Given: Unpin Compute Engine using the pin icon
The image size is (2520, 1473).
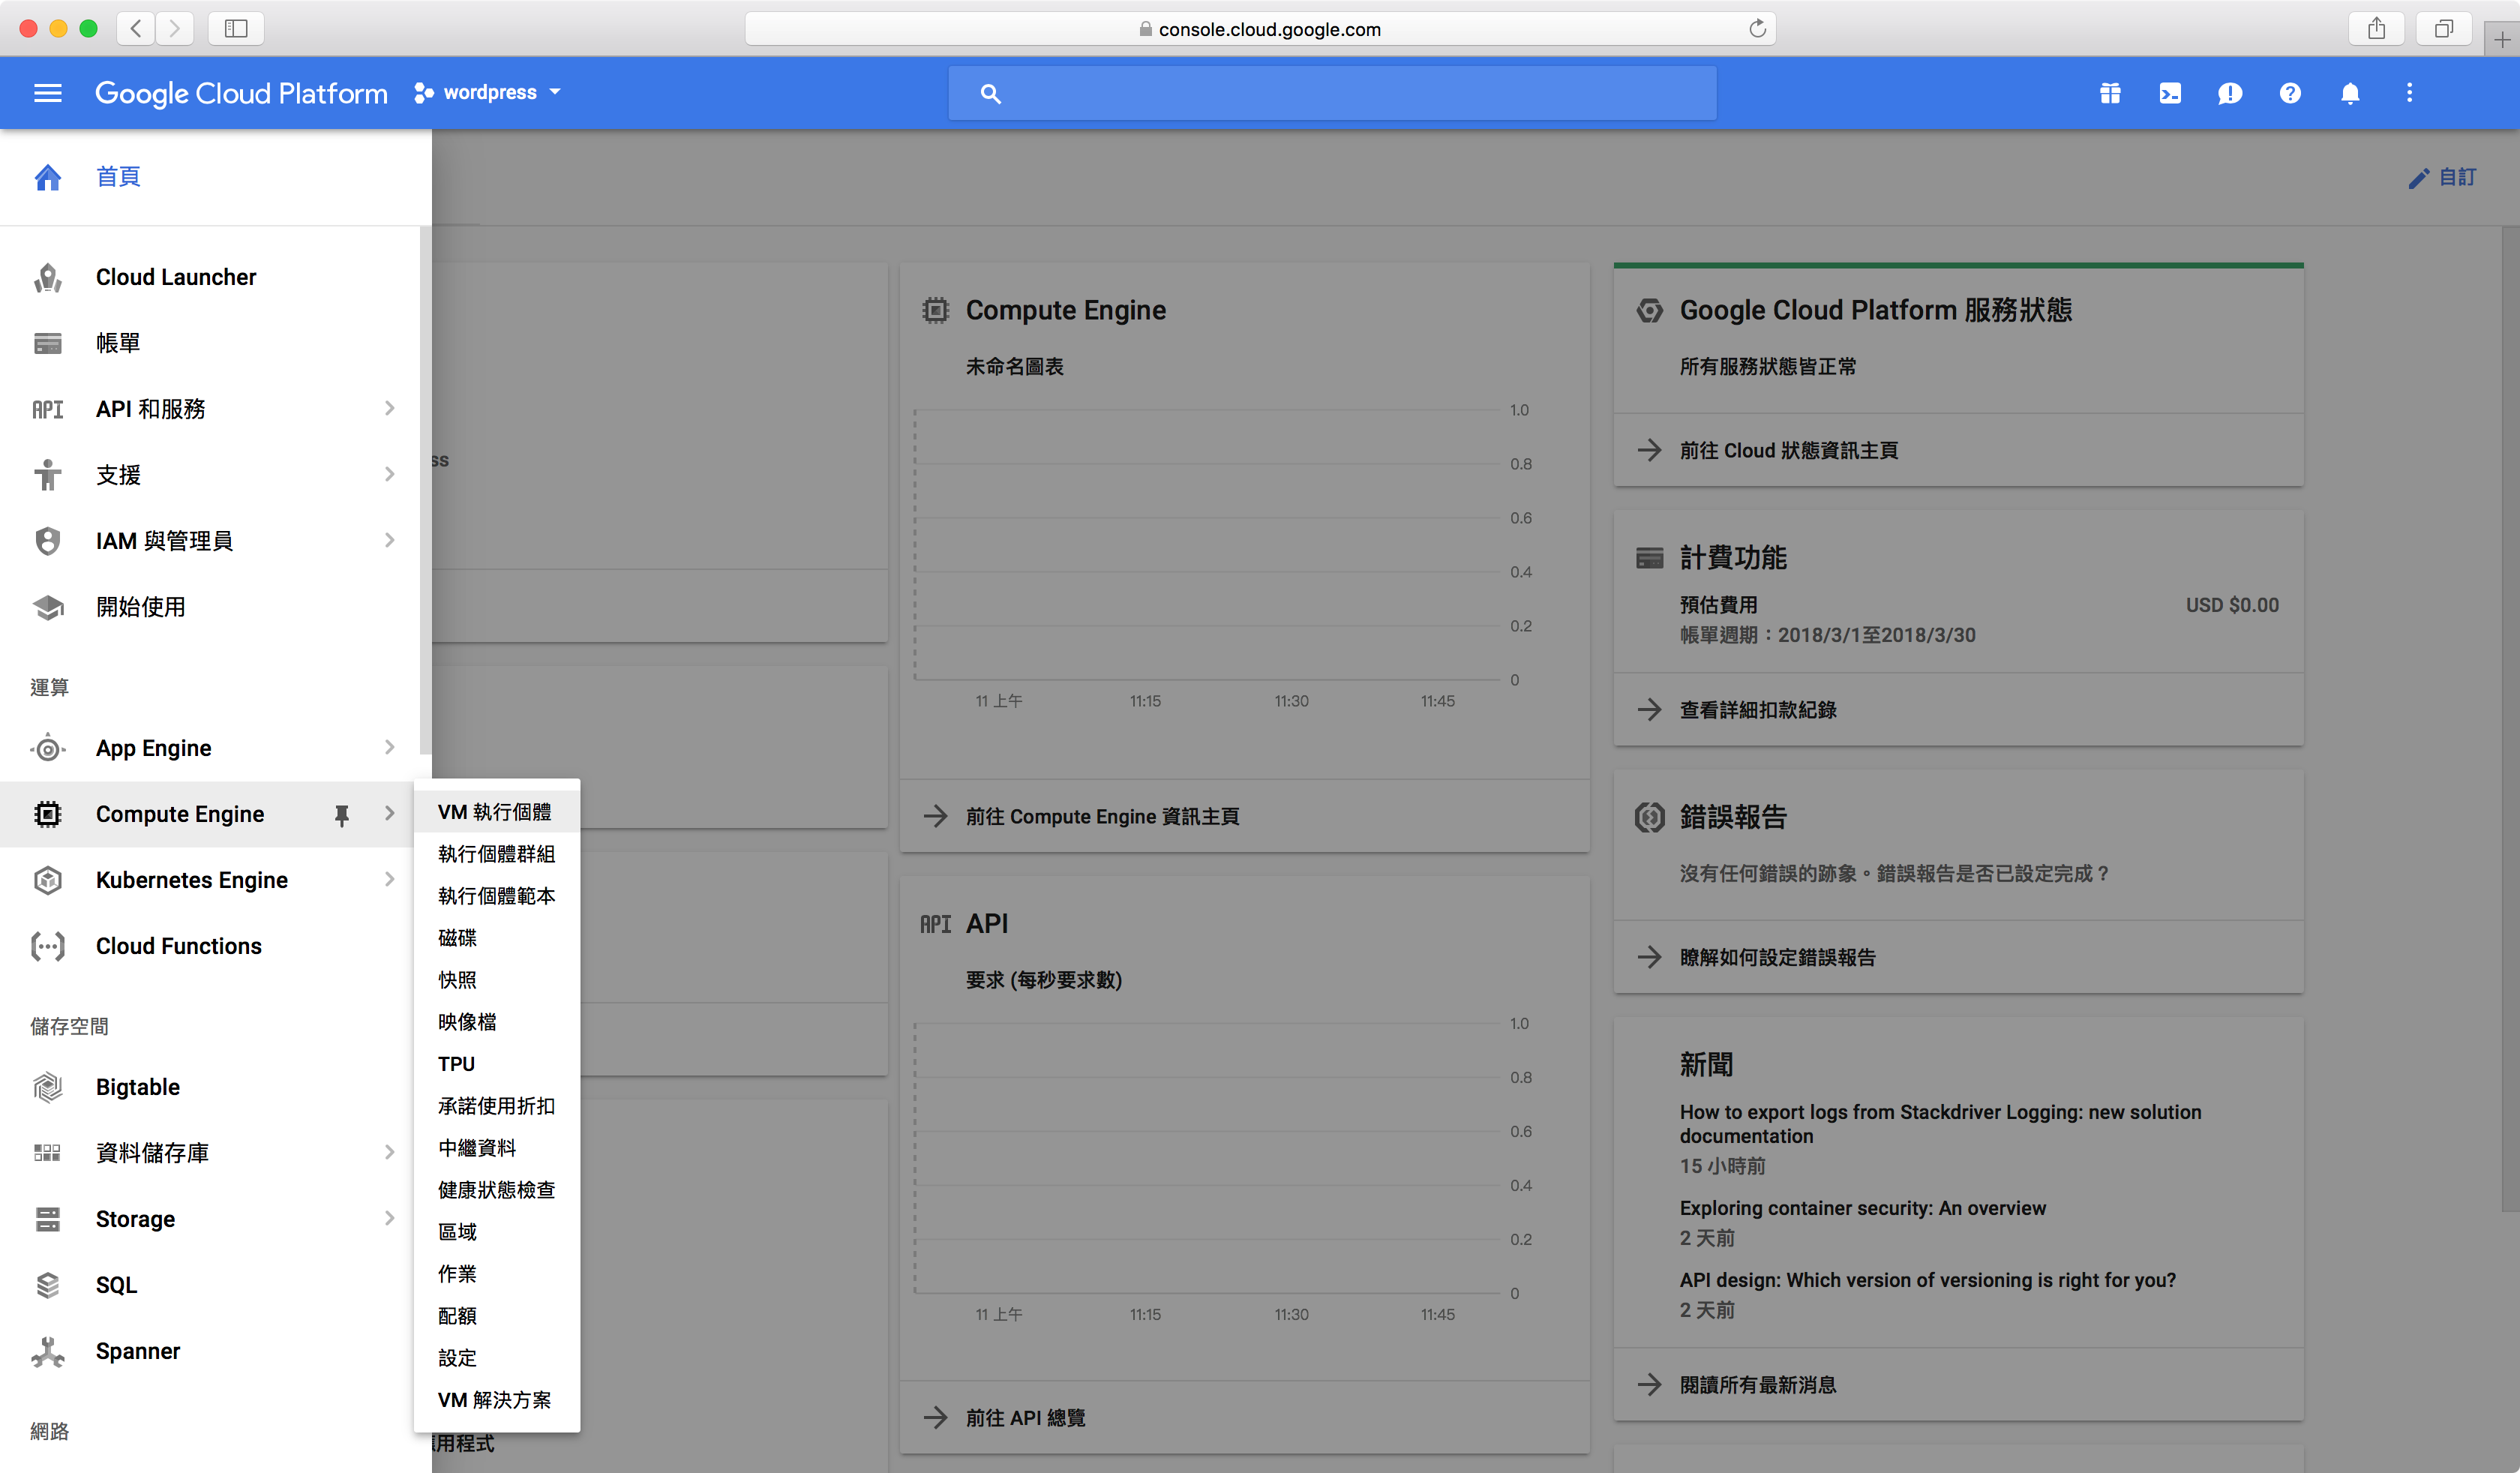Looking at the screenshot, I should pos(341,815).
